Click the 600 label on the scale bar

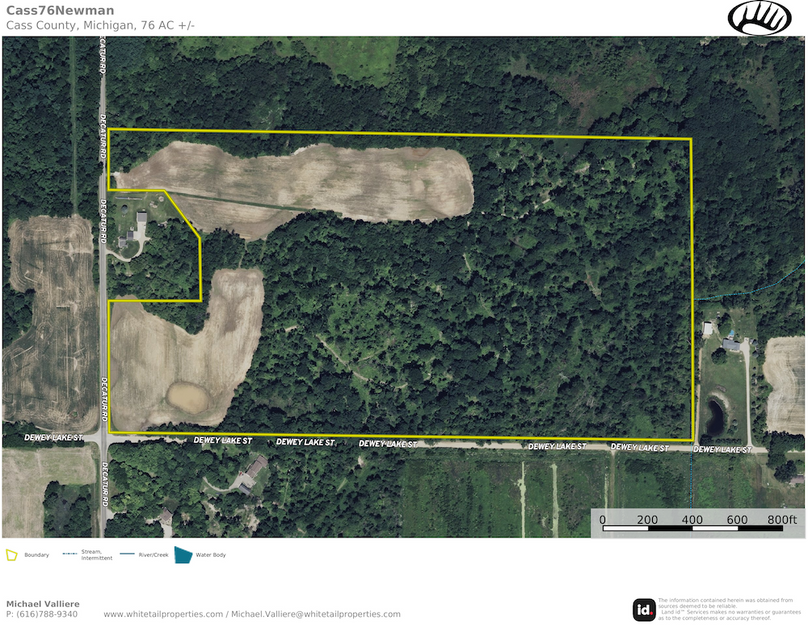pos(737,519)
